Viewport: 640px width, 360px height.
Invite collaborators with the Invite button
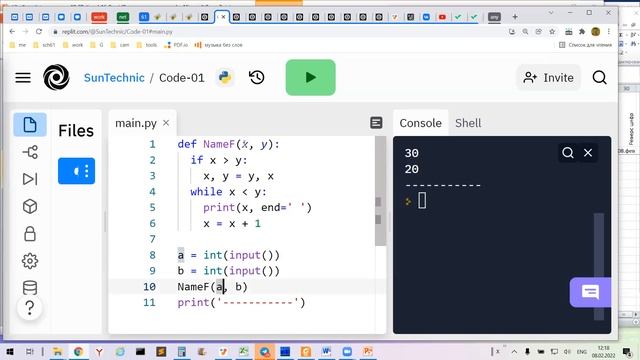coord(548,78)
